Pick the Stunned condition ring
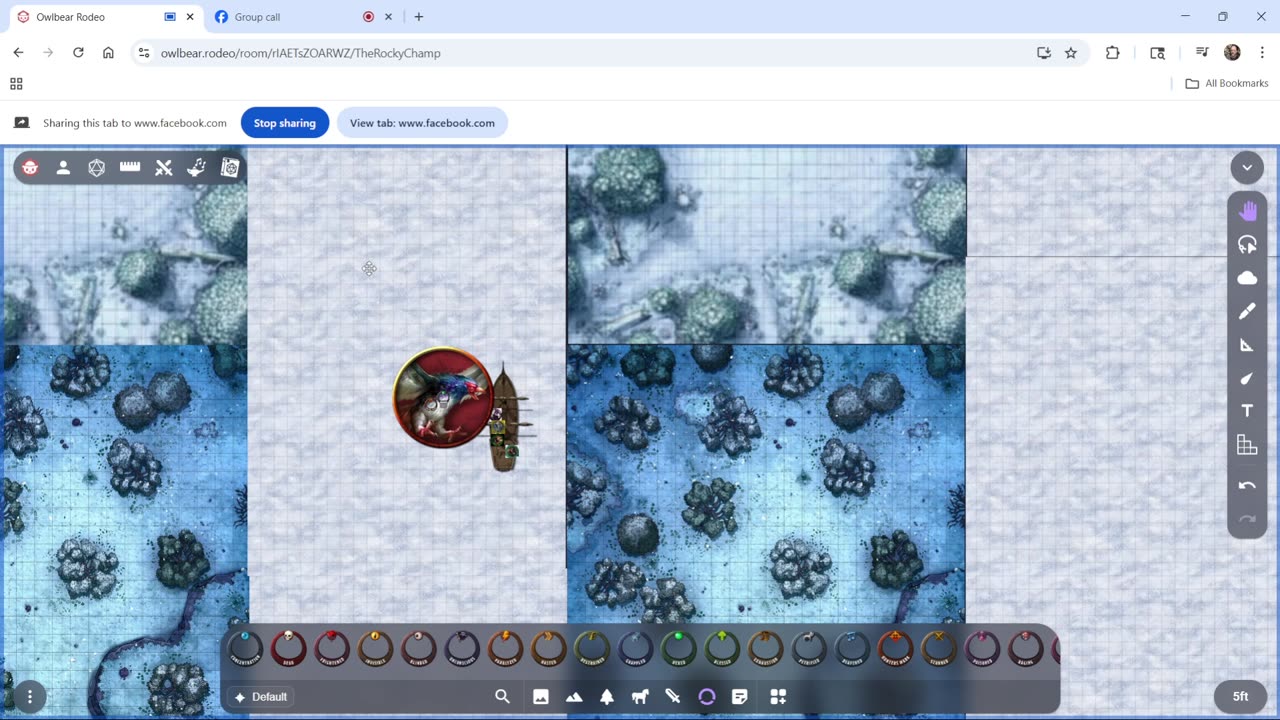Viewport: 1280px width, 720px height. (939, 649)
